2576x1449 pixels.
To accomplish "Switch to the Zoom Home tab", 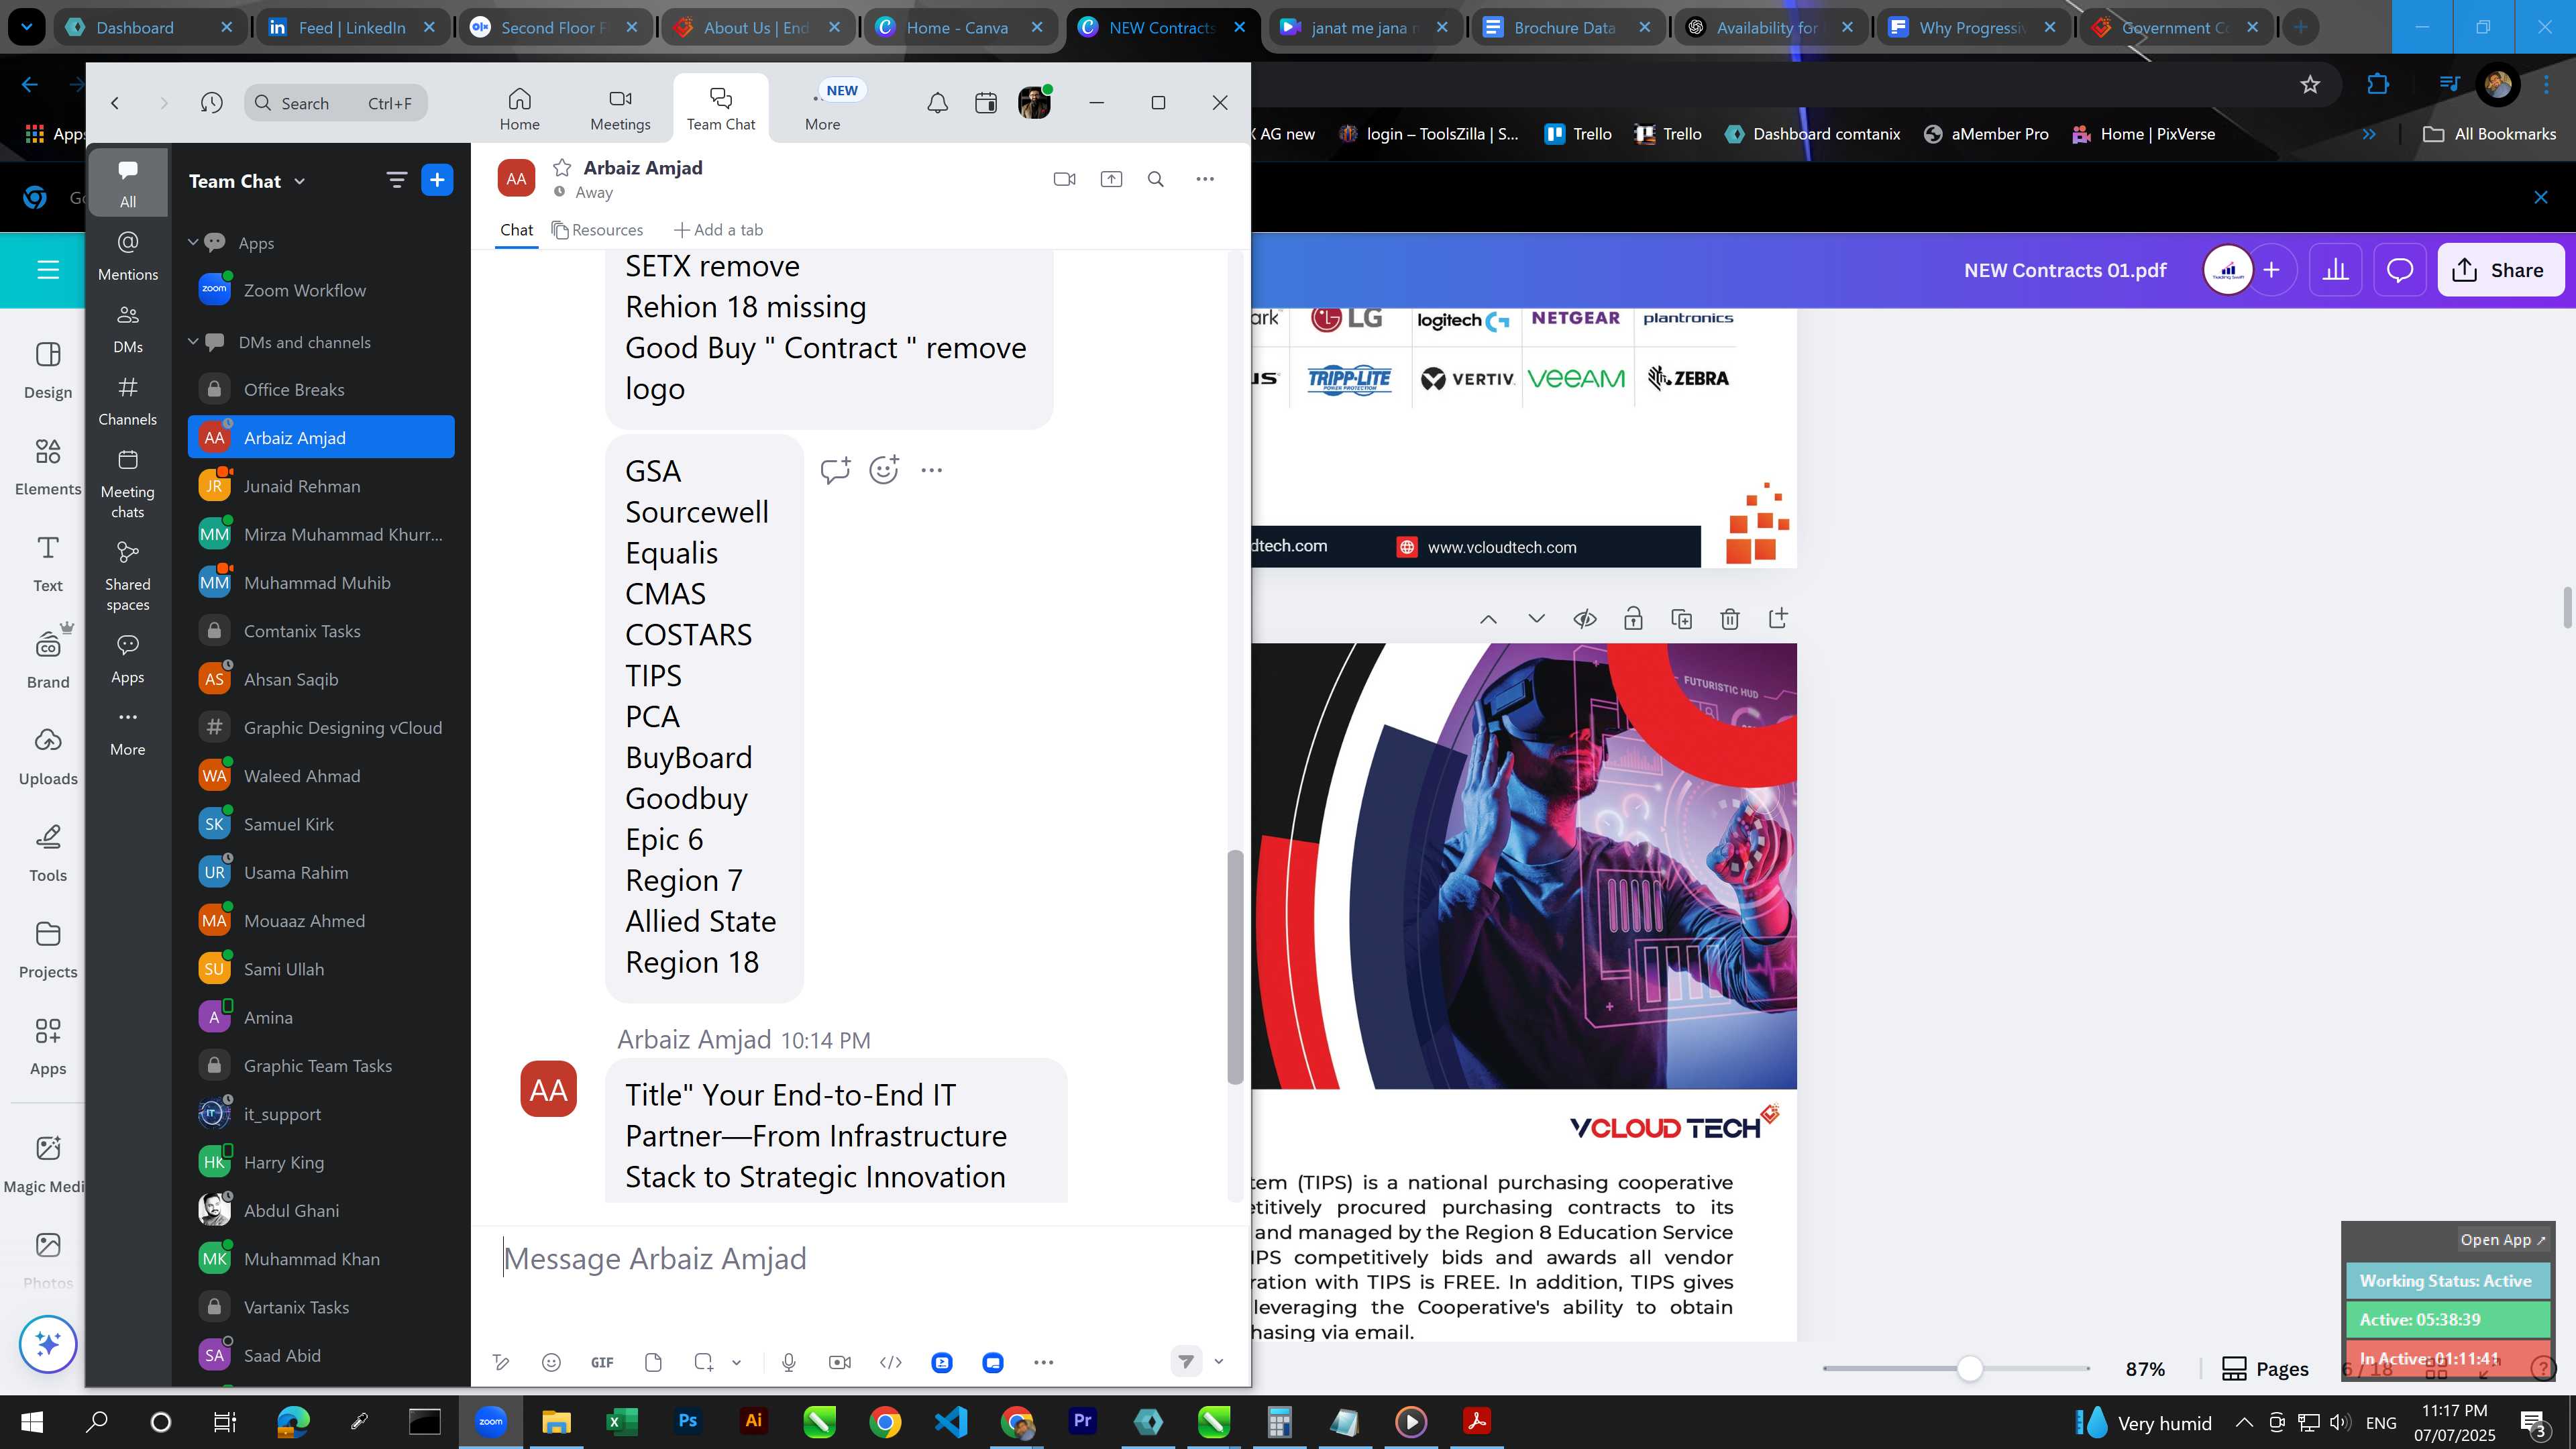I will (520, 109).
